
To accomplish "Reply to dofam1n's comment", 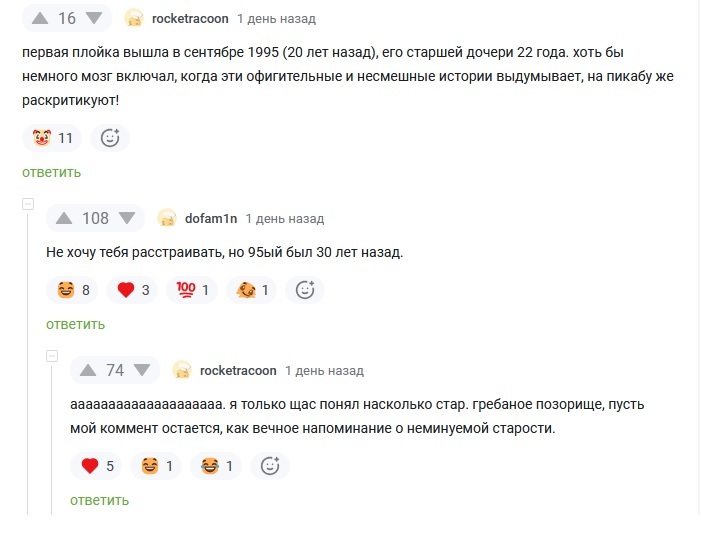I will 75,324.
